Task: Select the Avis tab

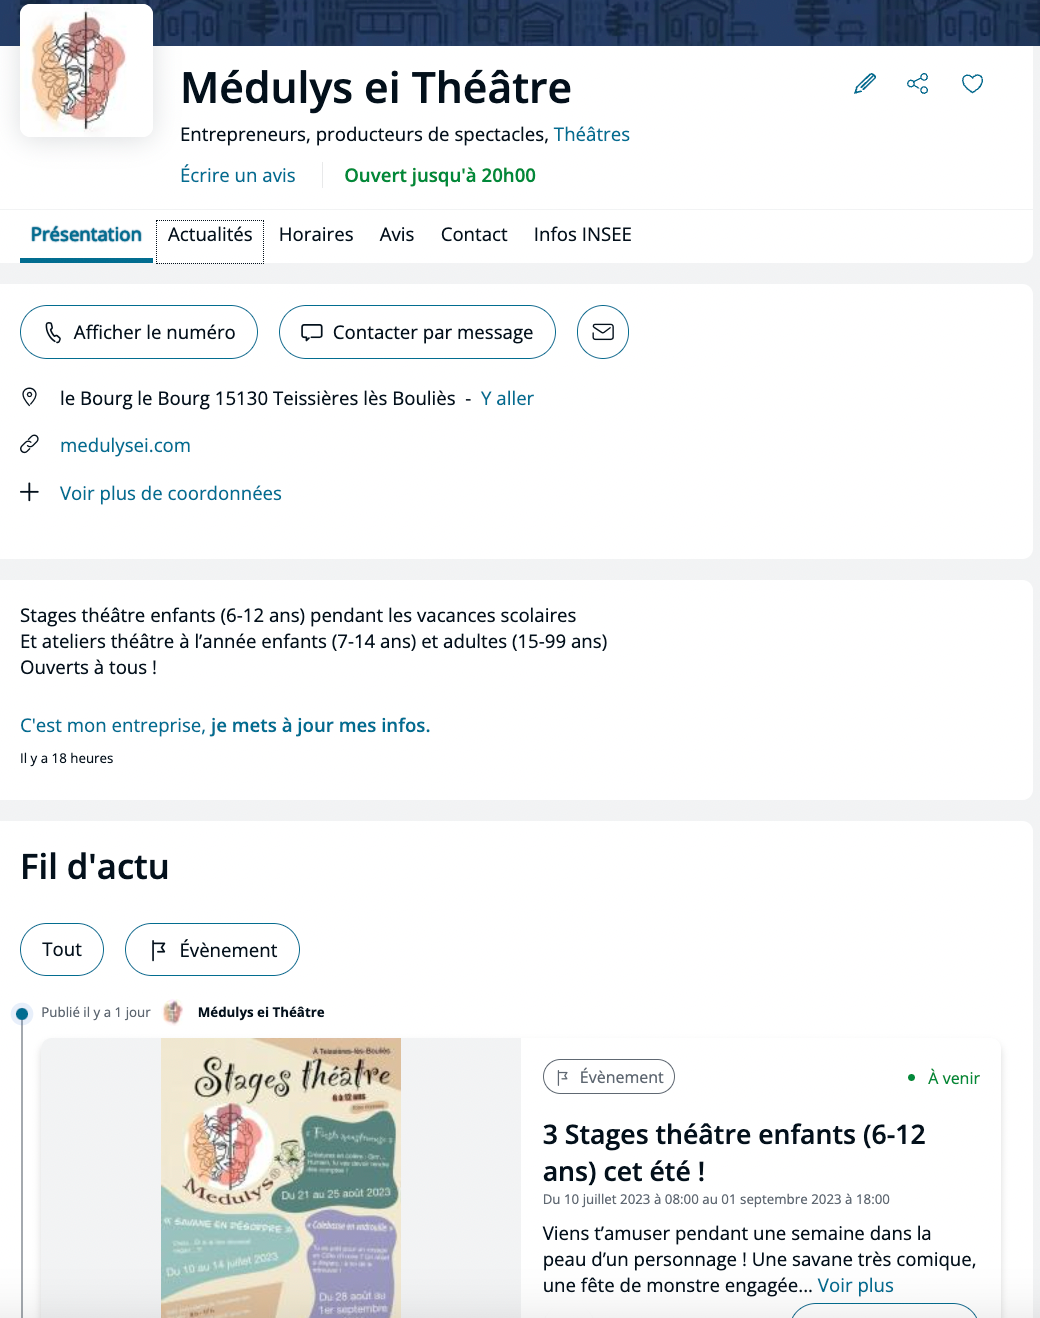Action: coord(397,235)
